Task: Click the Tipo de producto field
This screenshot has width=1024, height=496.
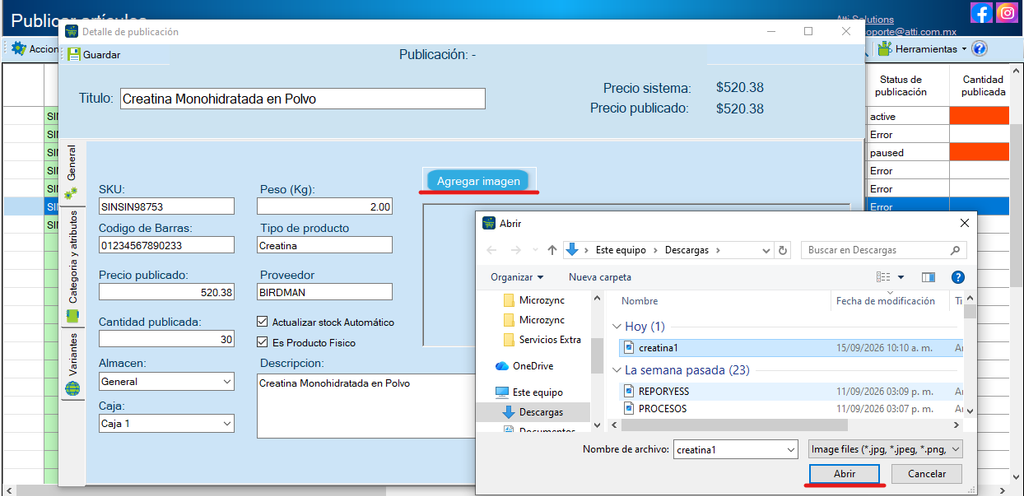Action: coord(325,245)
